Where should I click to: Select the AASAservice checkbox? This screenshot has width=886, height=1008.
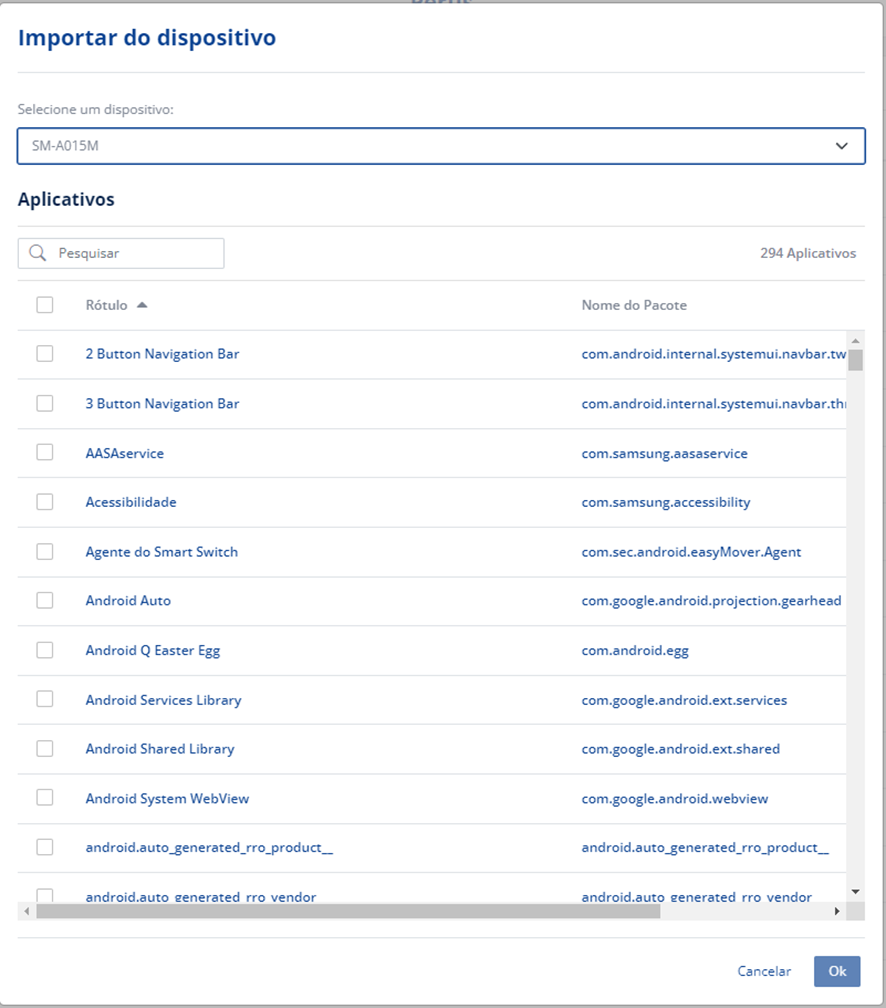pos(45,452)
